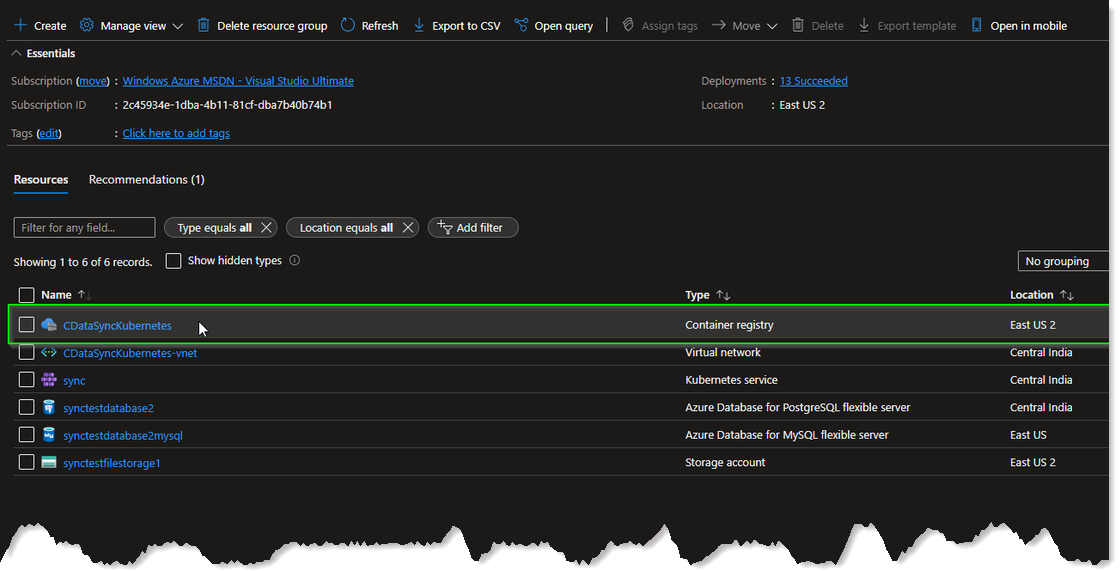Check the CDataSyncKubernetes-vnet row checkbox

tap(27, 352)
